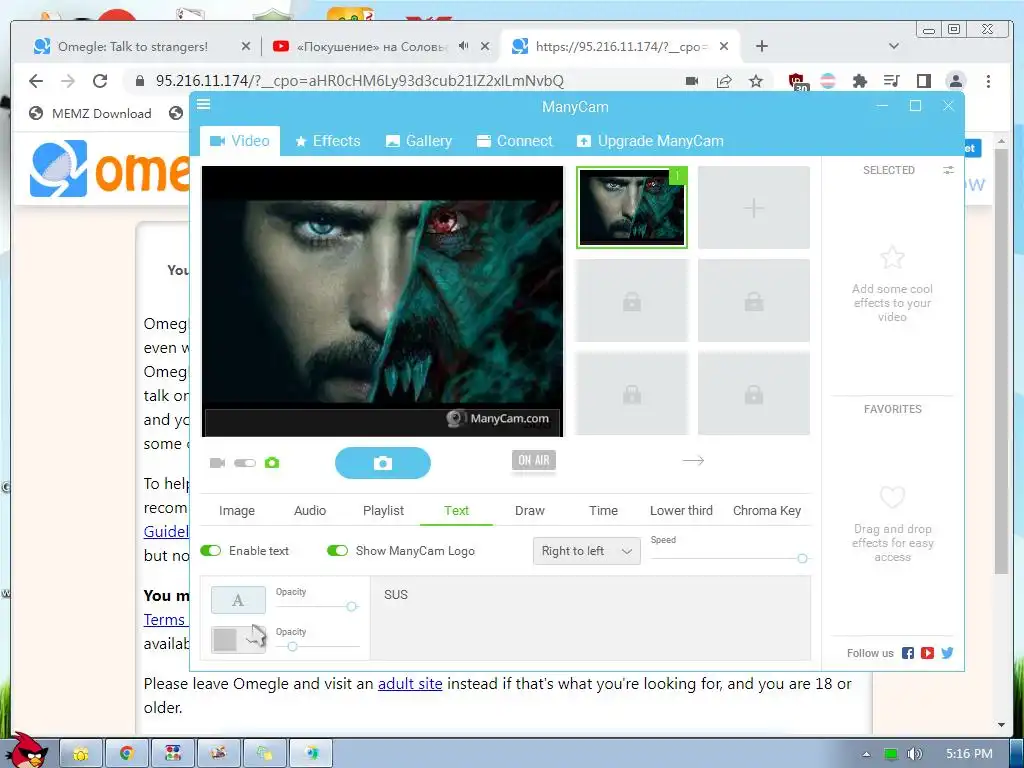
Task: Expand the Chrome tab search chevron
Action: tap(894, 46)
